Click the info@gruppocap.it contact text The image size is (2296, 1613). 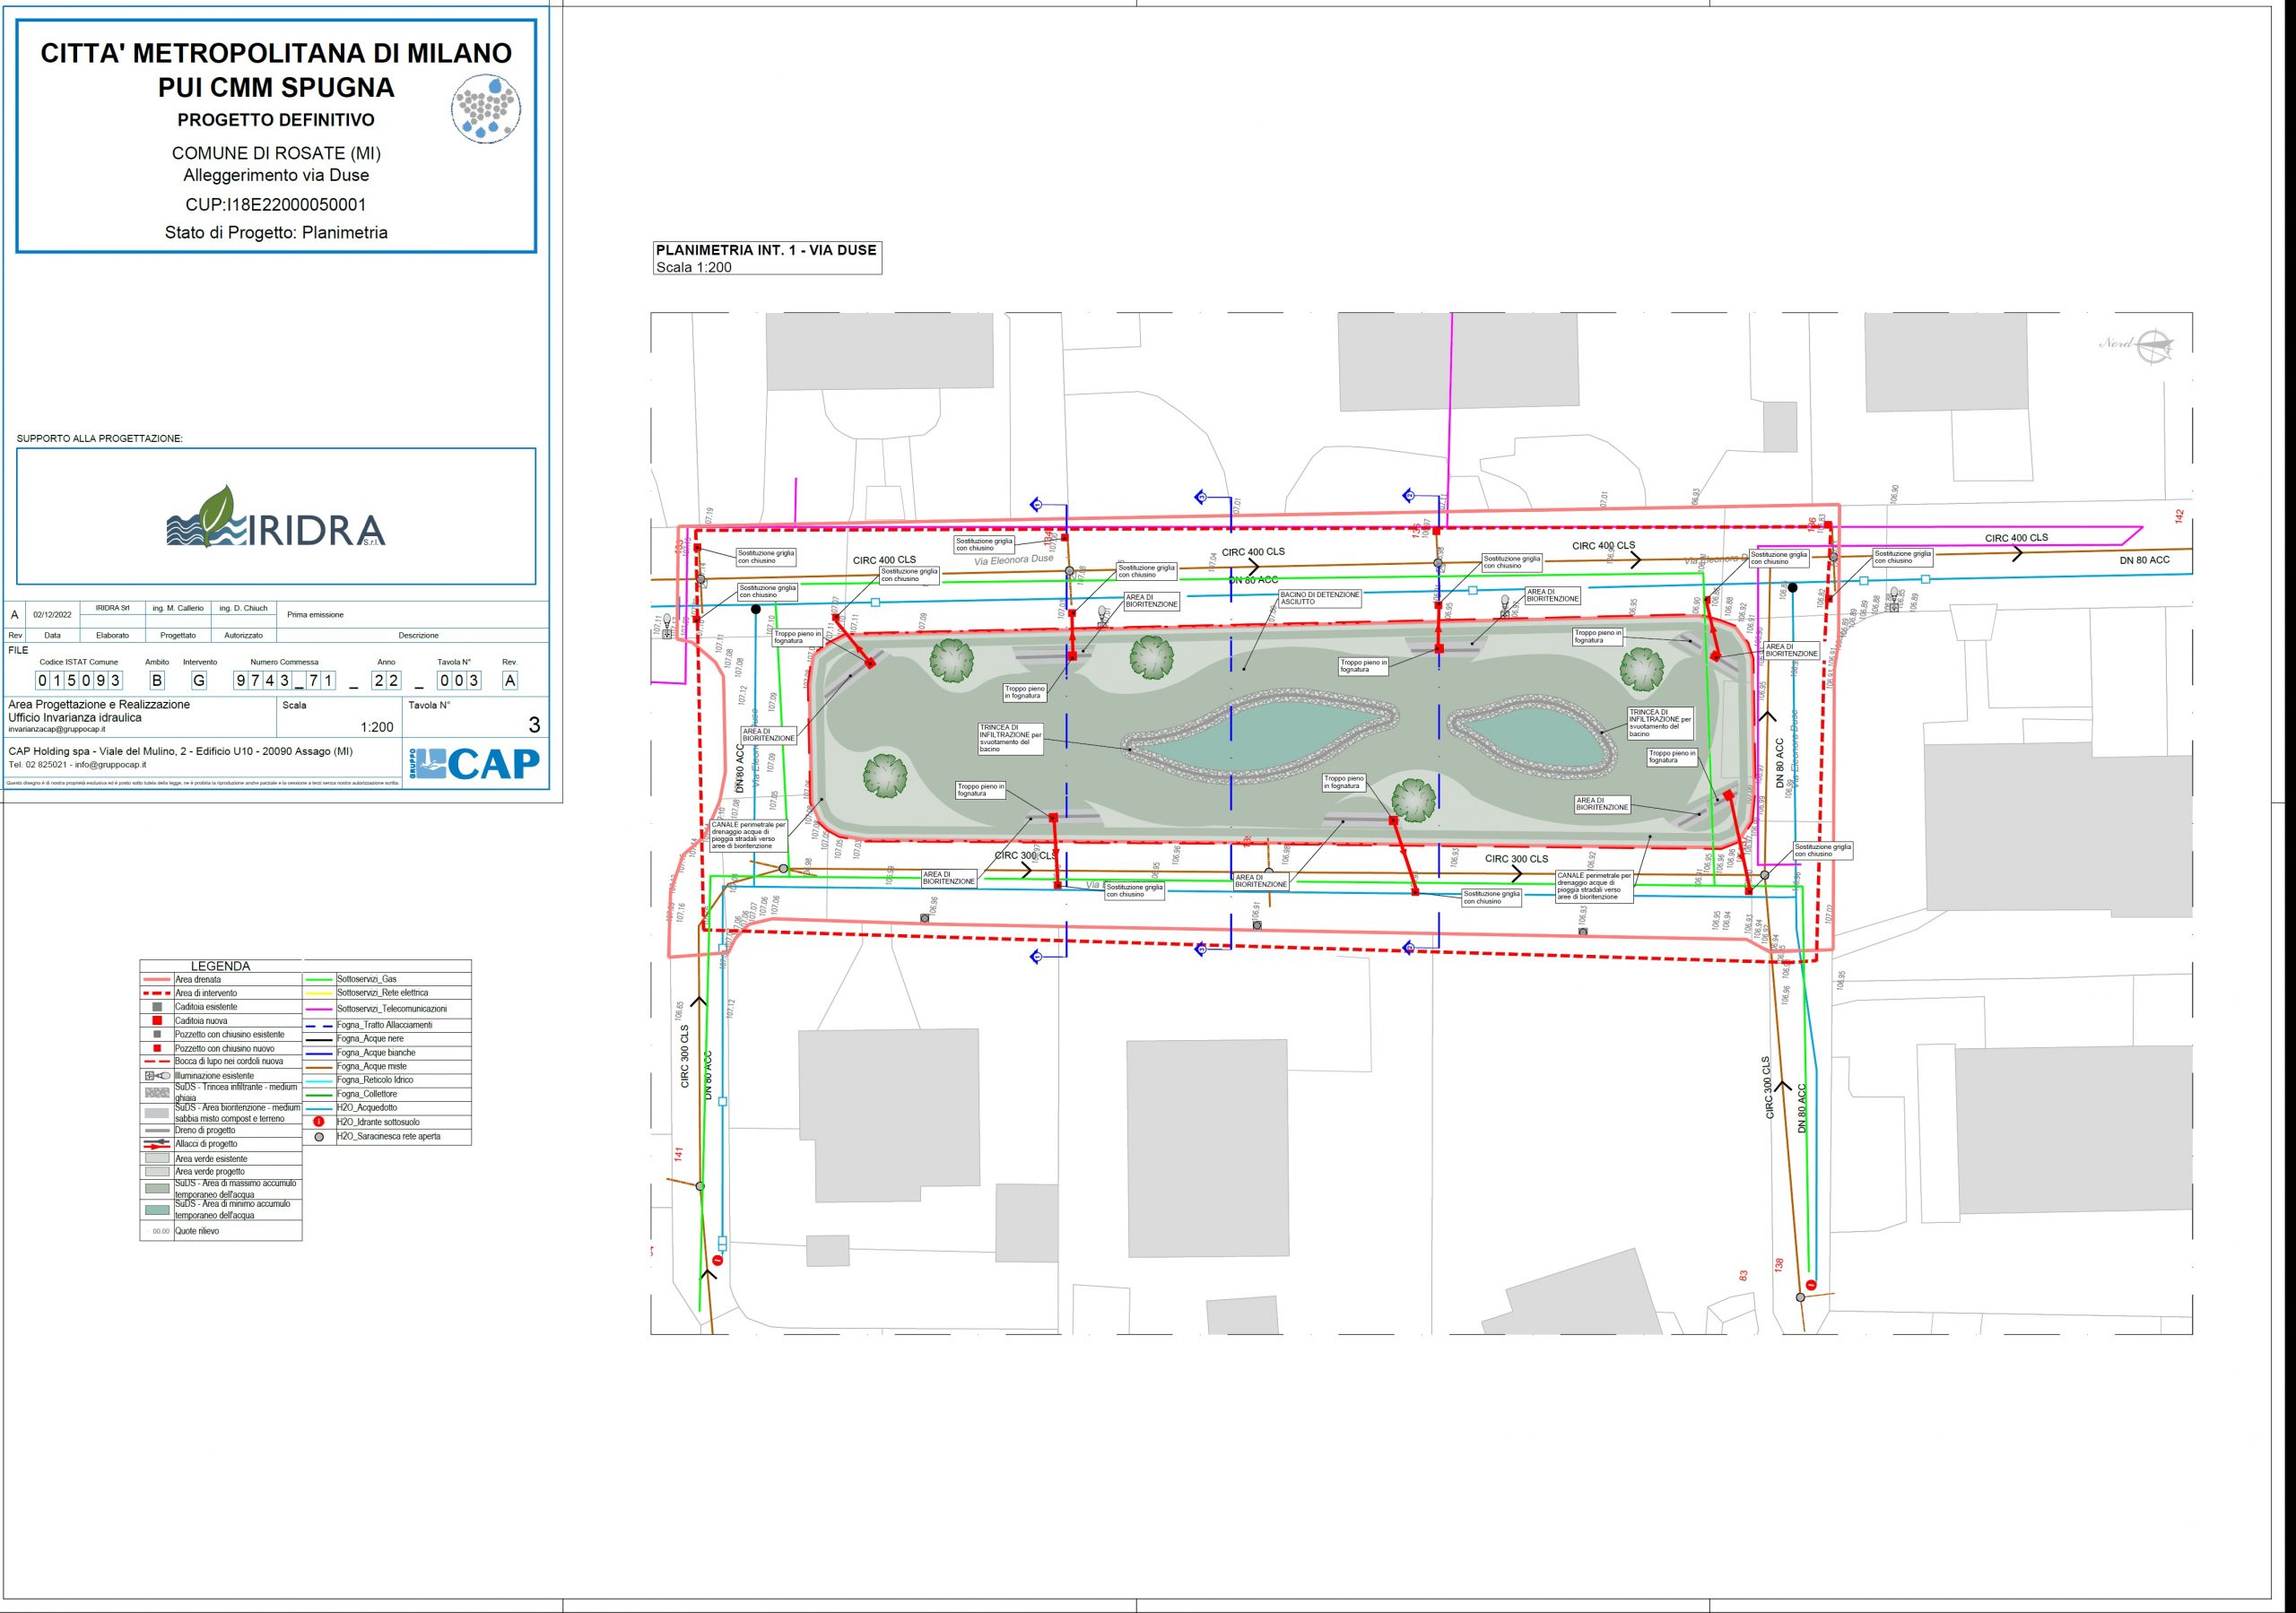coord(110,765)
